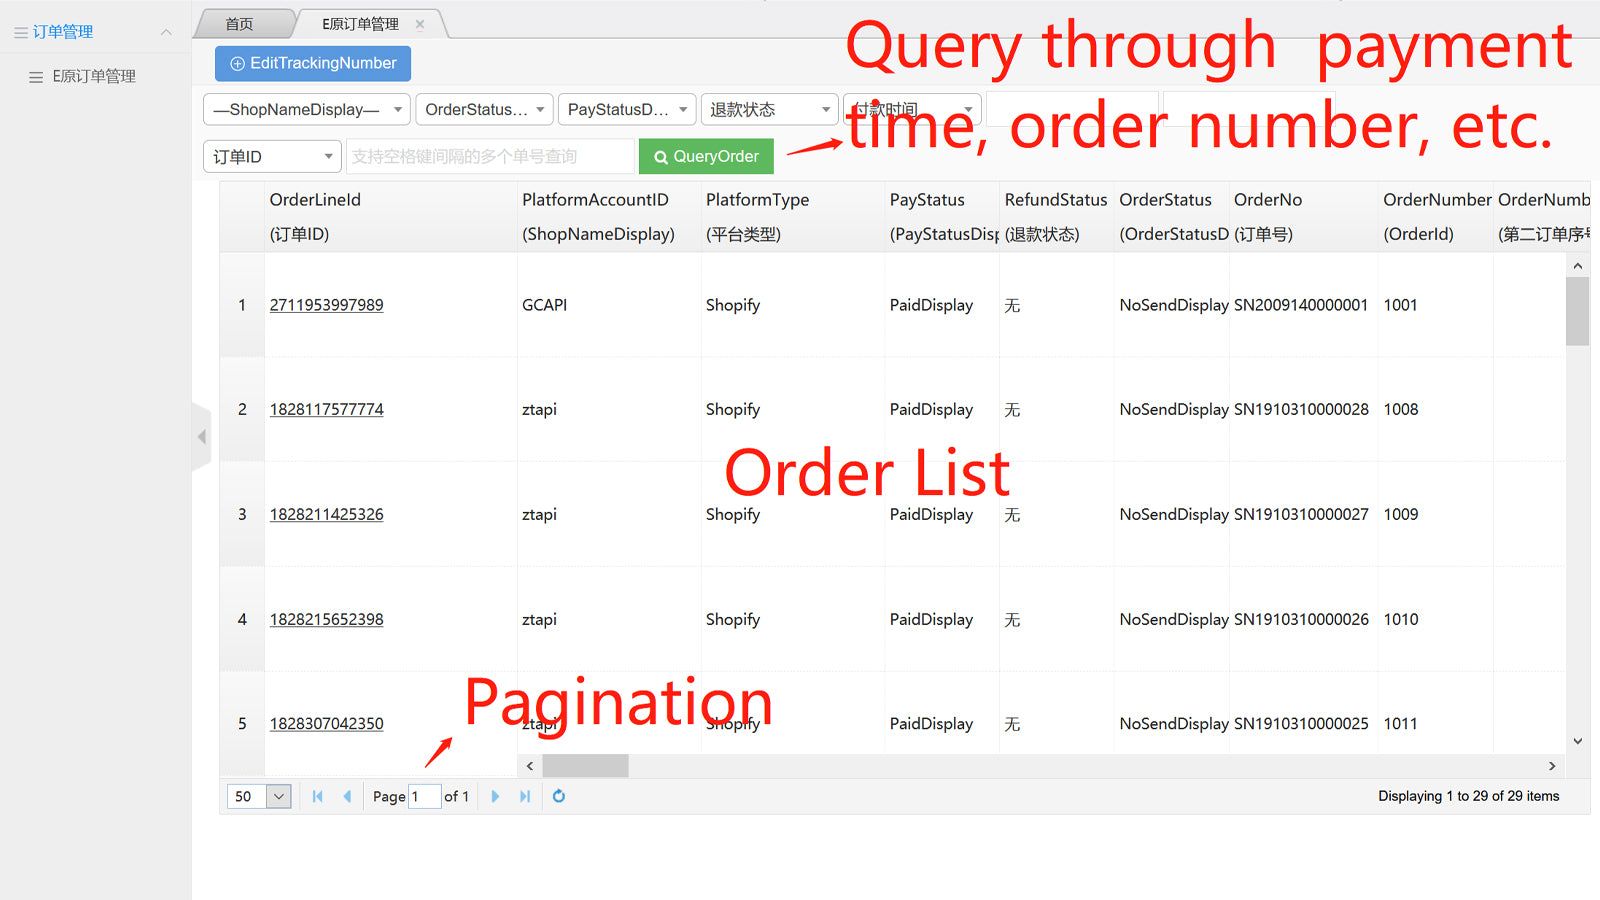
Task: Click the OrderNumber value 1010 cell
Action: [1435, 619]
